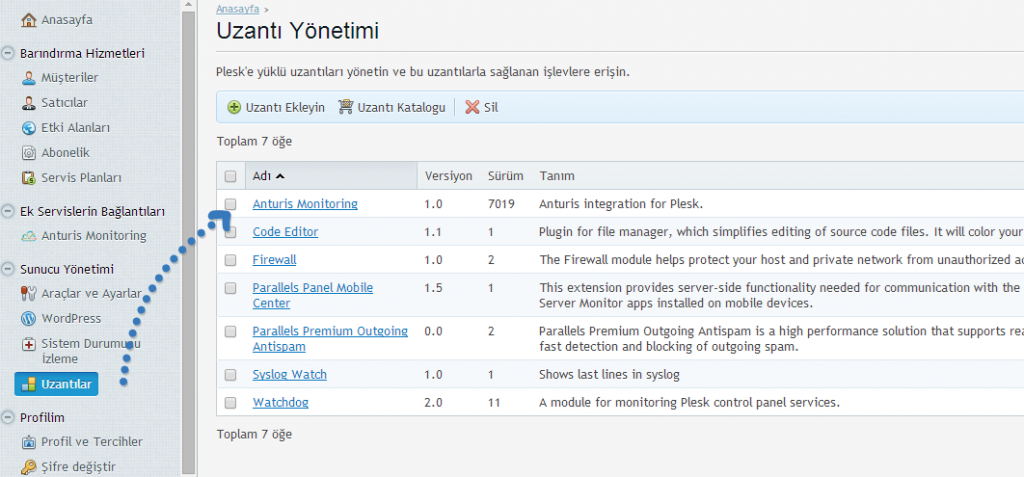Open Servis Planları in the sidebar
The height and width of the screenshot is (477, 1024).
click(x=81, y=178)
